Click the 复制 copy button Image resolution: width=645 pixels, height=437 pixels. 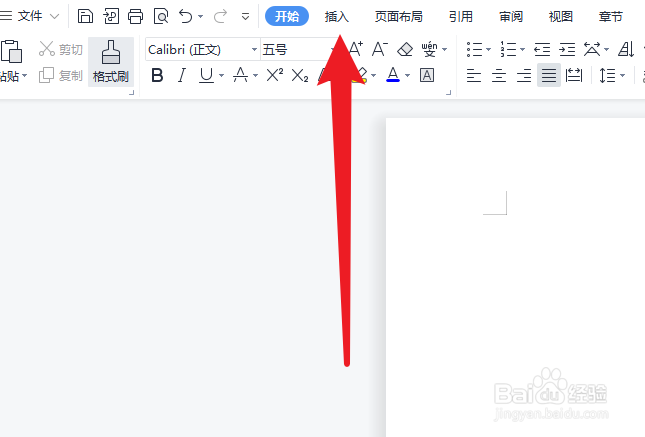61,76
